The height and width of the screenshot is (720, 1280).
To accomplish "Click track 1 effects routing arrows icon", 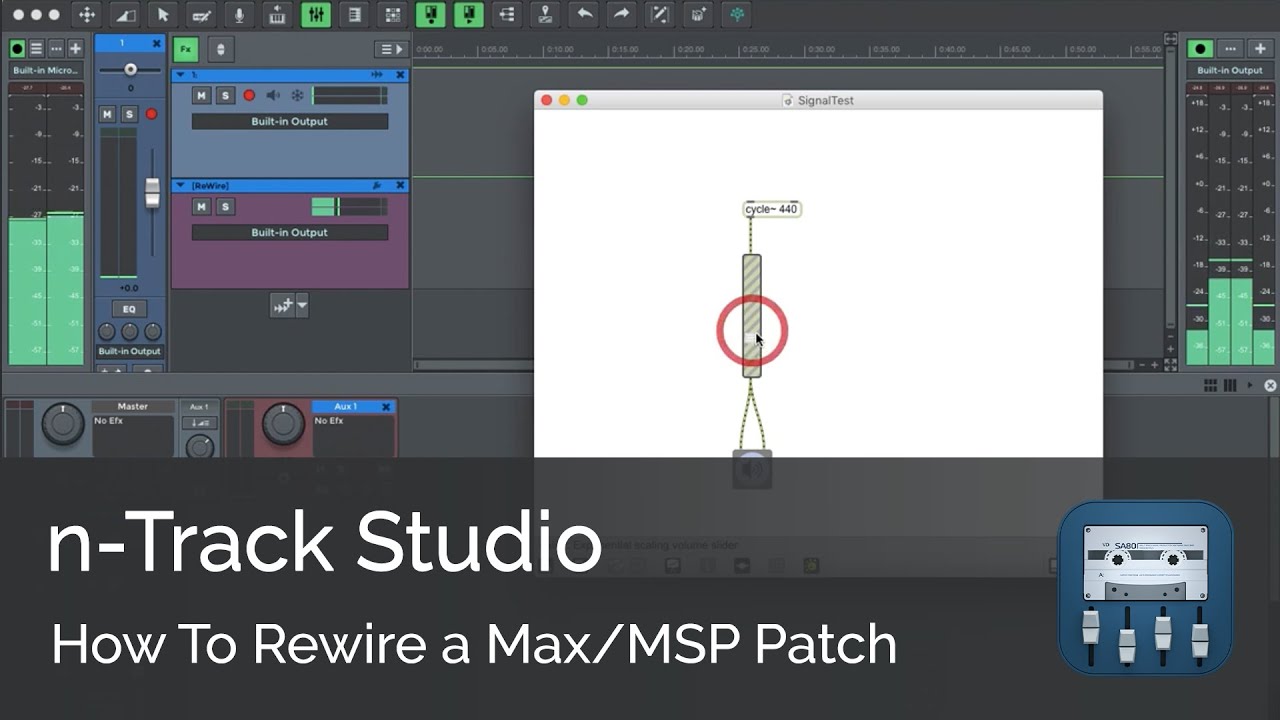I will (377, 75).
